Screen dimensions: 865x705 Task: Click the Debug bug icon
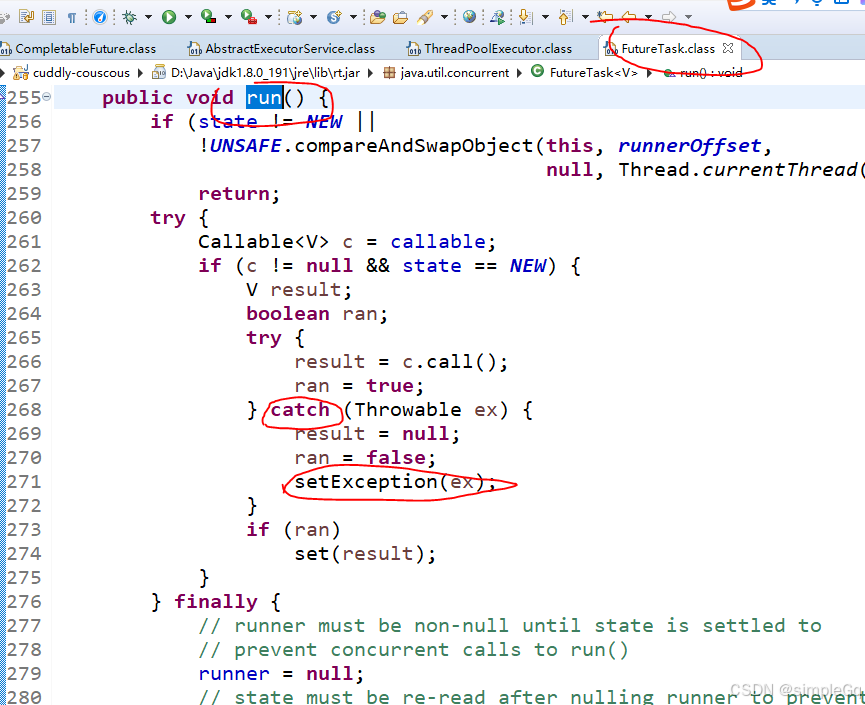[x=130, y=17]
